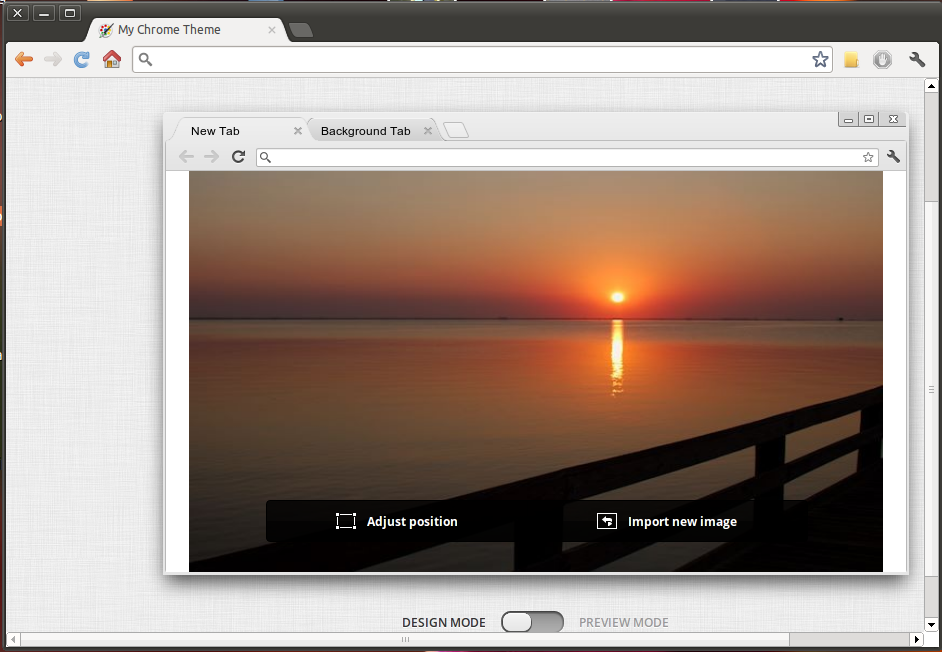
Task: Click Adjust position button
Action: 397,521
